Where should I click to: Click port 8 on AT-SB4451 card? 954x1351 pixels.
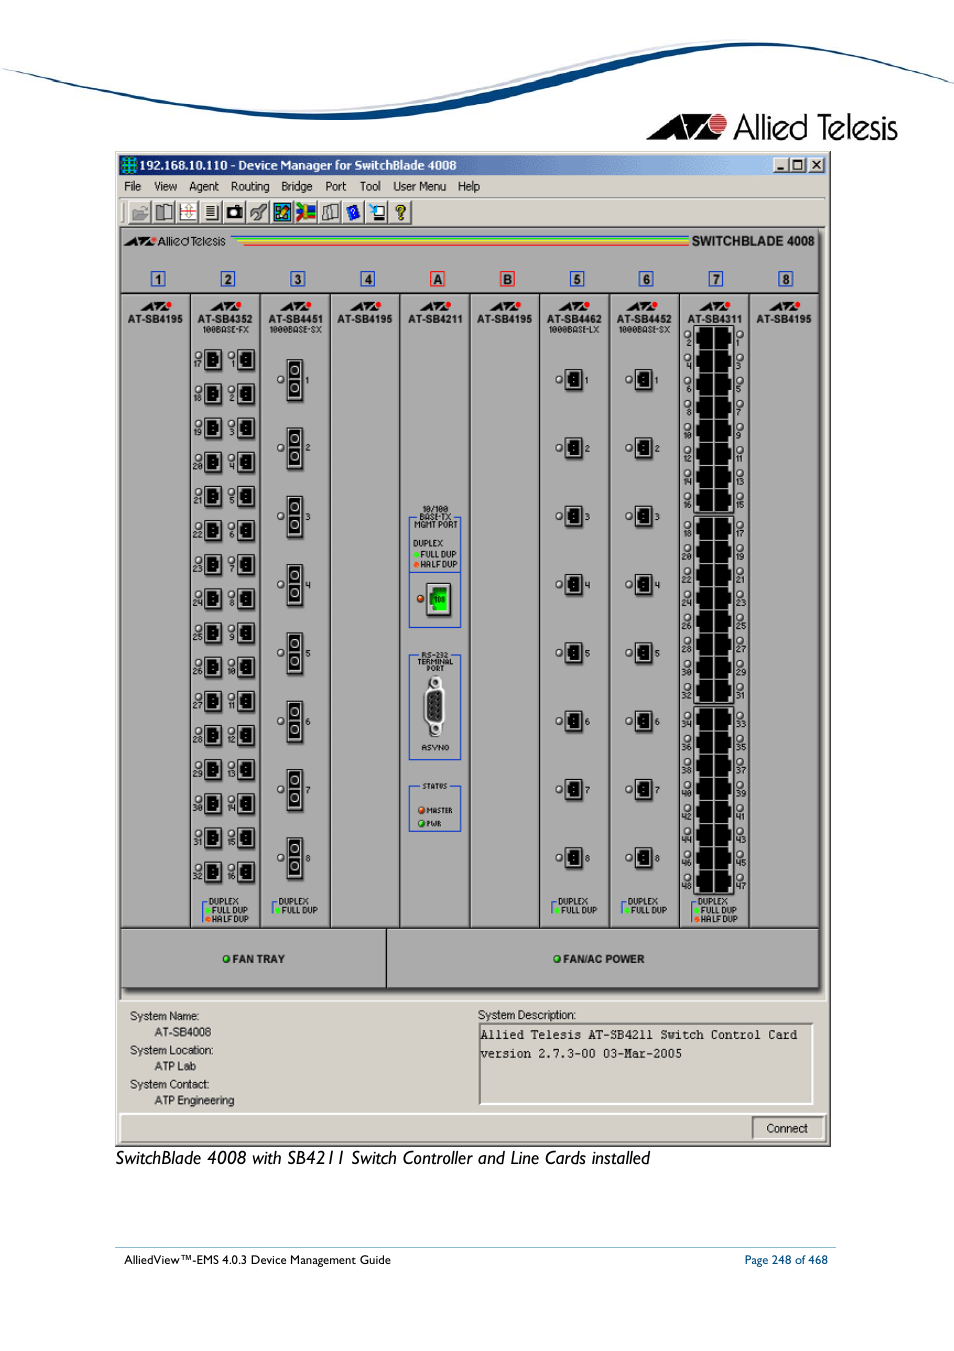(x=295, y=858)
